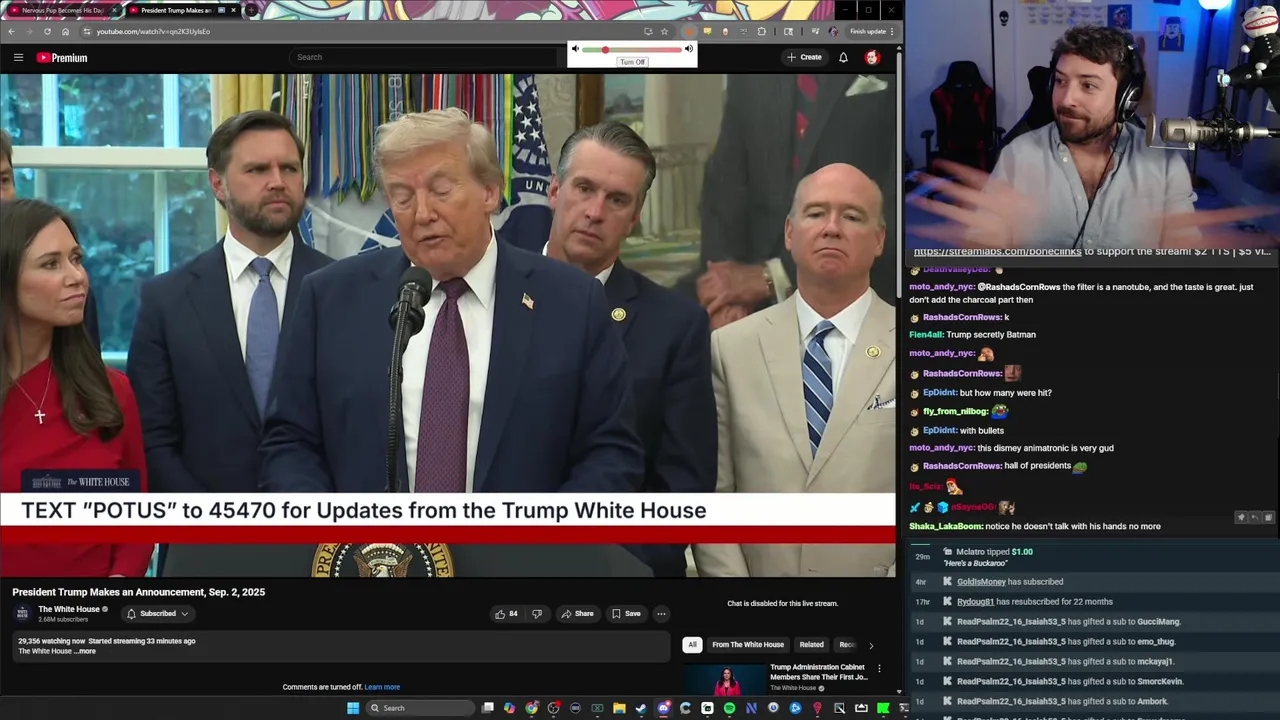This screenshot has height=720, width=1280.
Task: Go to YouTube Premium home logo
Action: (62, 58)
